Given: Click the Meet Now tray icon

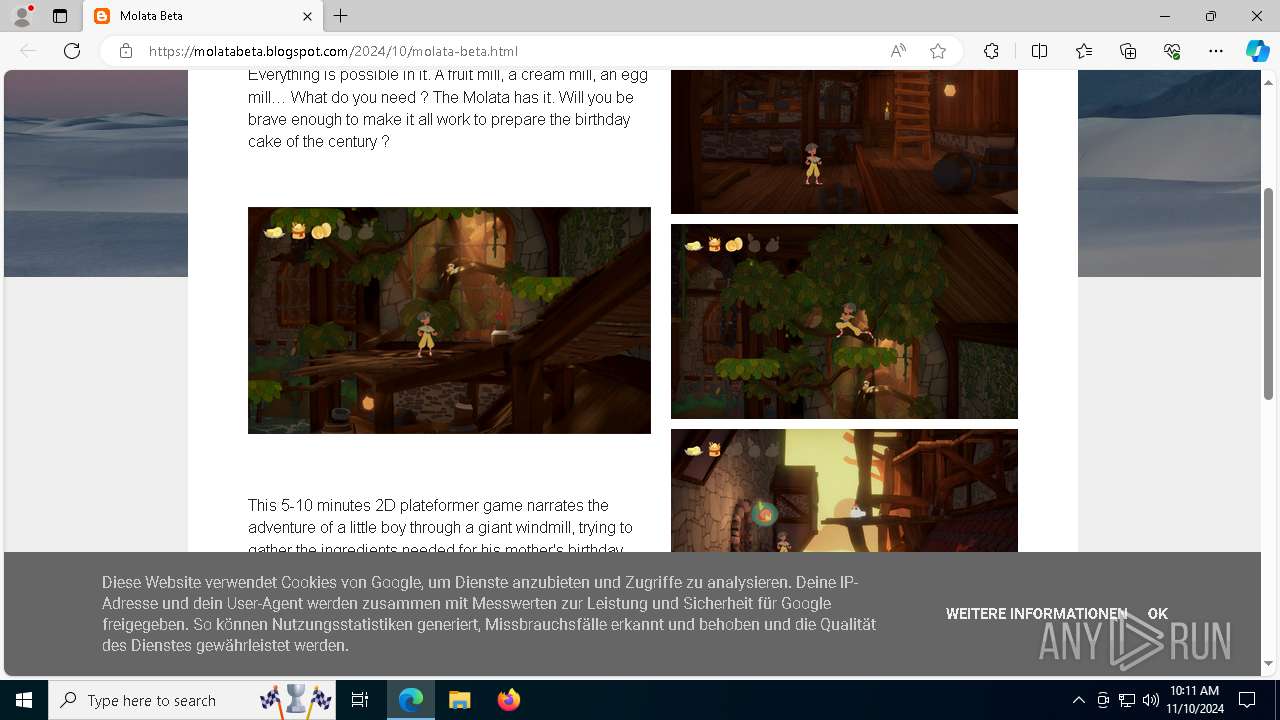Looking at the screenshot, I should 1103,700.
